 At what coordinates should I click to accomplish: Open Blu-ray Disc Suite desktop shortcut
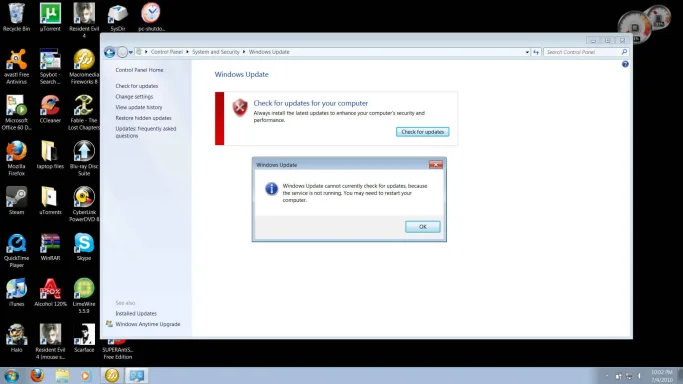(84, 158)
